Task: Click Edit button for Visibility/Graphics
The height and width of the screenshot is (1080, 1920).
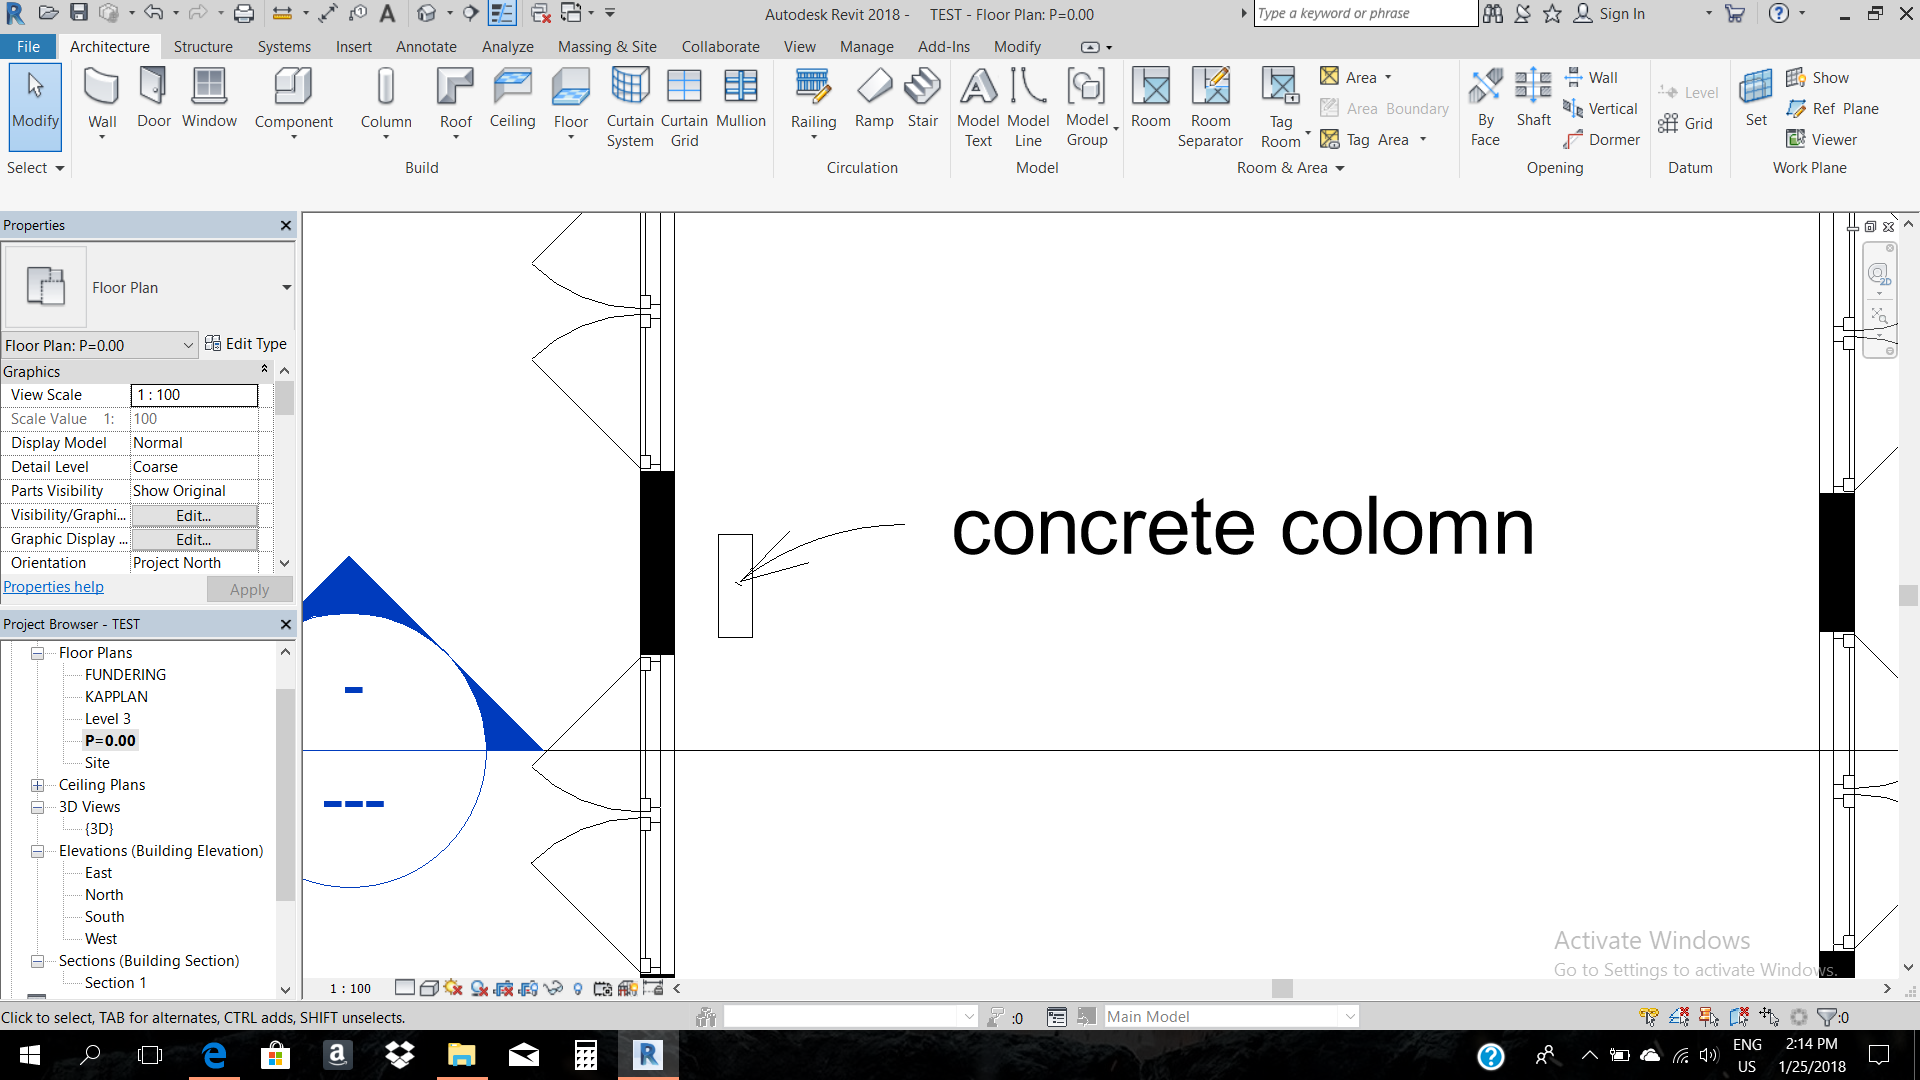Action: [194, 515]
